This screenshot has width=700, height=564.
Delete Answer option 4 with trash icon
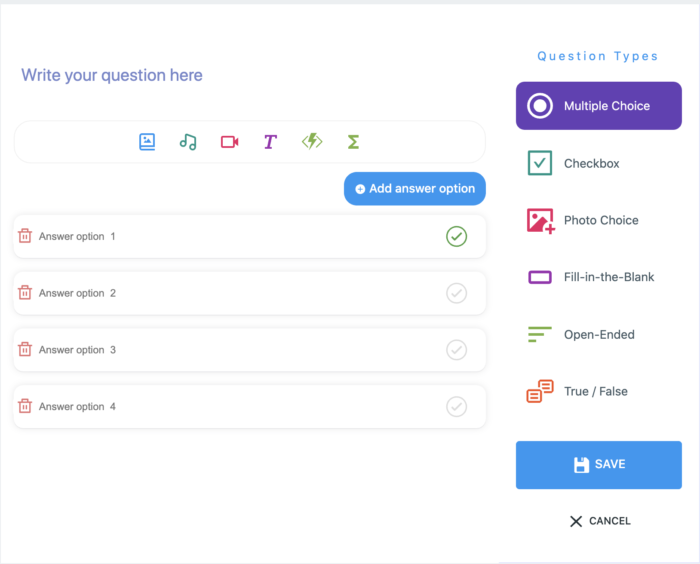coord(25,407)
